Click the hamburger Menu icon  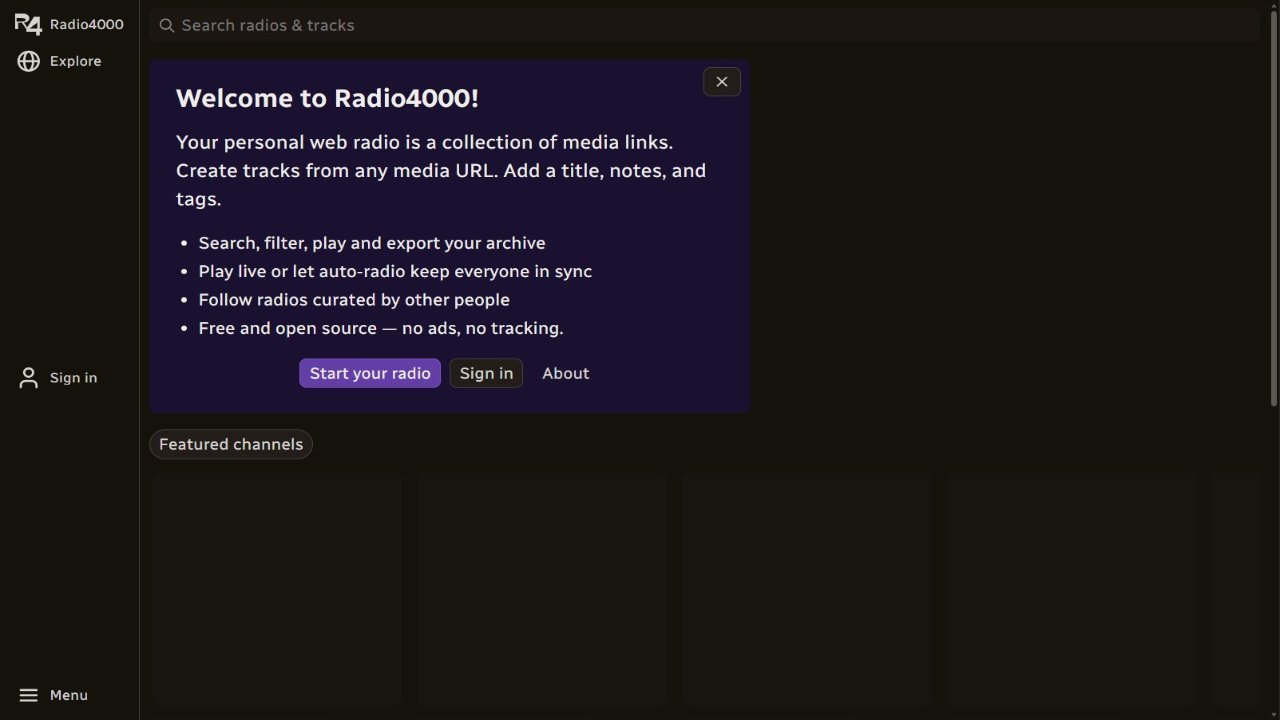pyautogui.click(x=29, y=695)
